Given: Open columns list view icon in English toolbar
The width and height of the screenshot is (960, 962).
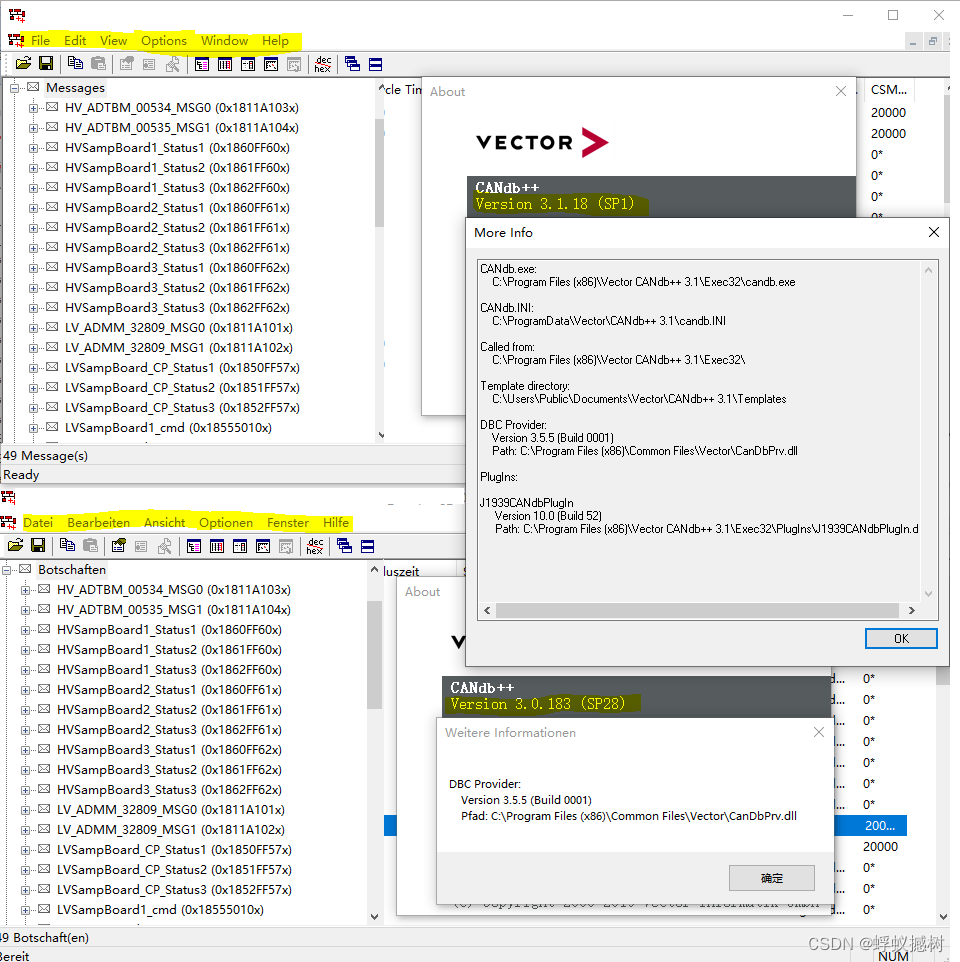Looking at the screenshot, I should 225,64.
